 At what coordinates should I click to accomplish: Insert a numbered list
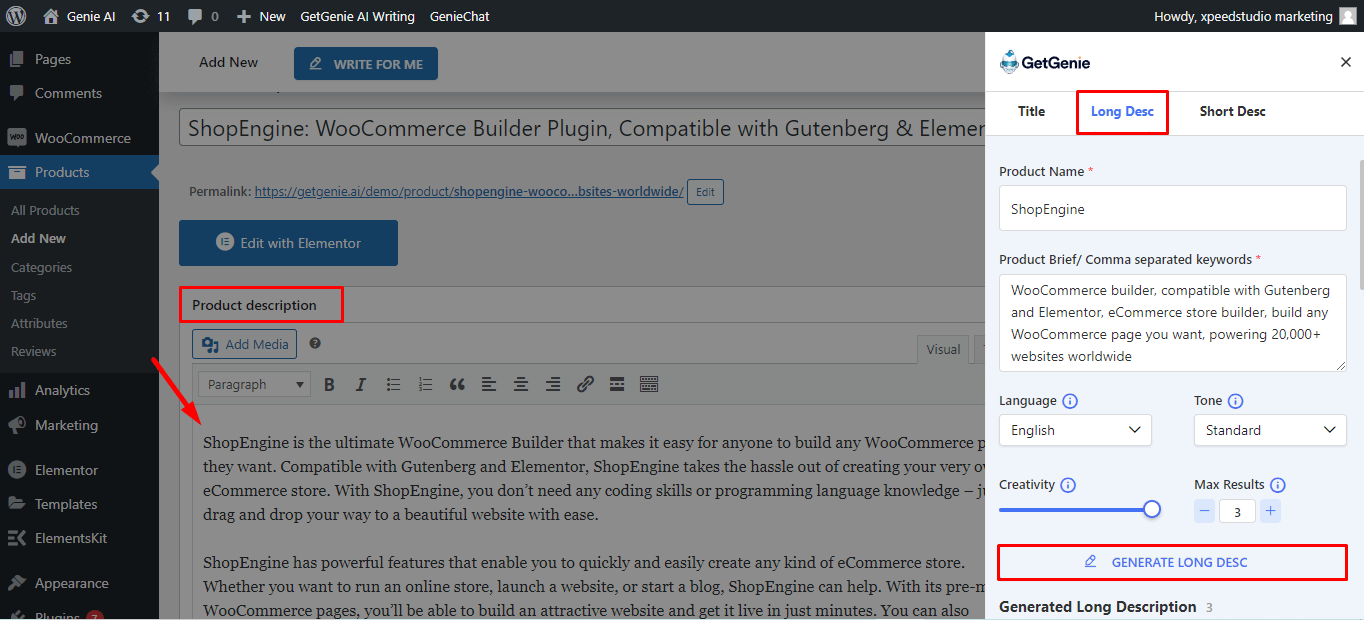coord(425,384)
